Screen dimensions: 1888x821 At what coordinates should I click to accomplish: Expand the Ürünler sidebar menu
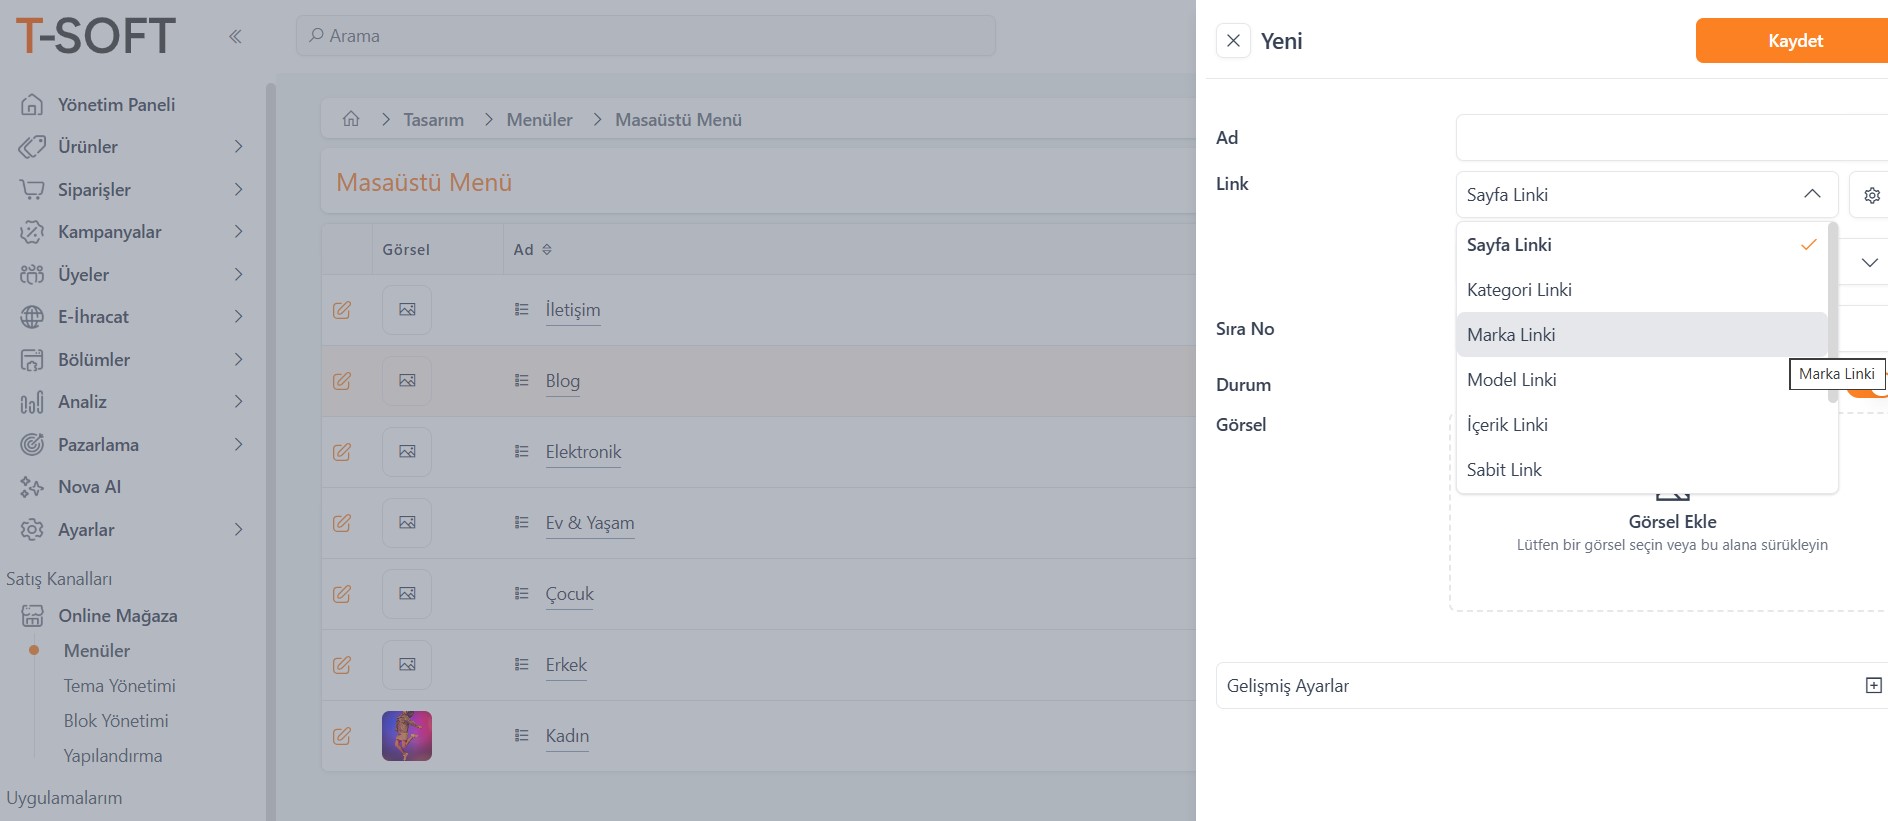(238, 147)
